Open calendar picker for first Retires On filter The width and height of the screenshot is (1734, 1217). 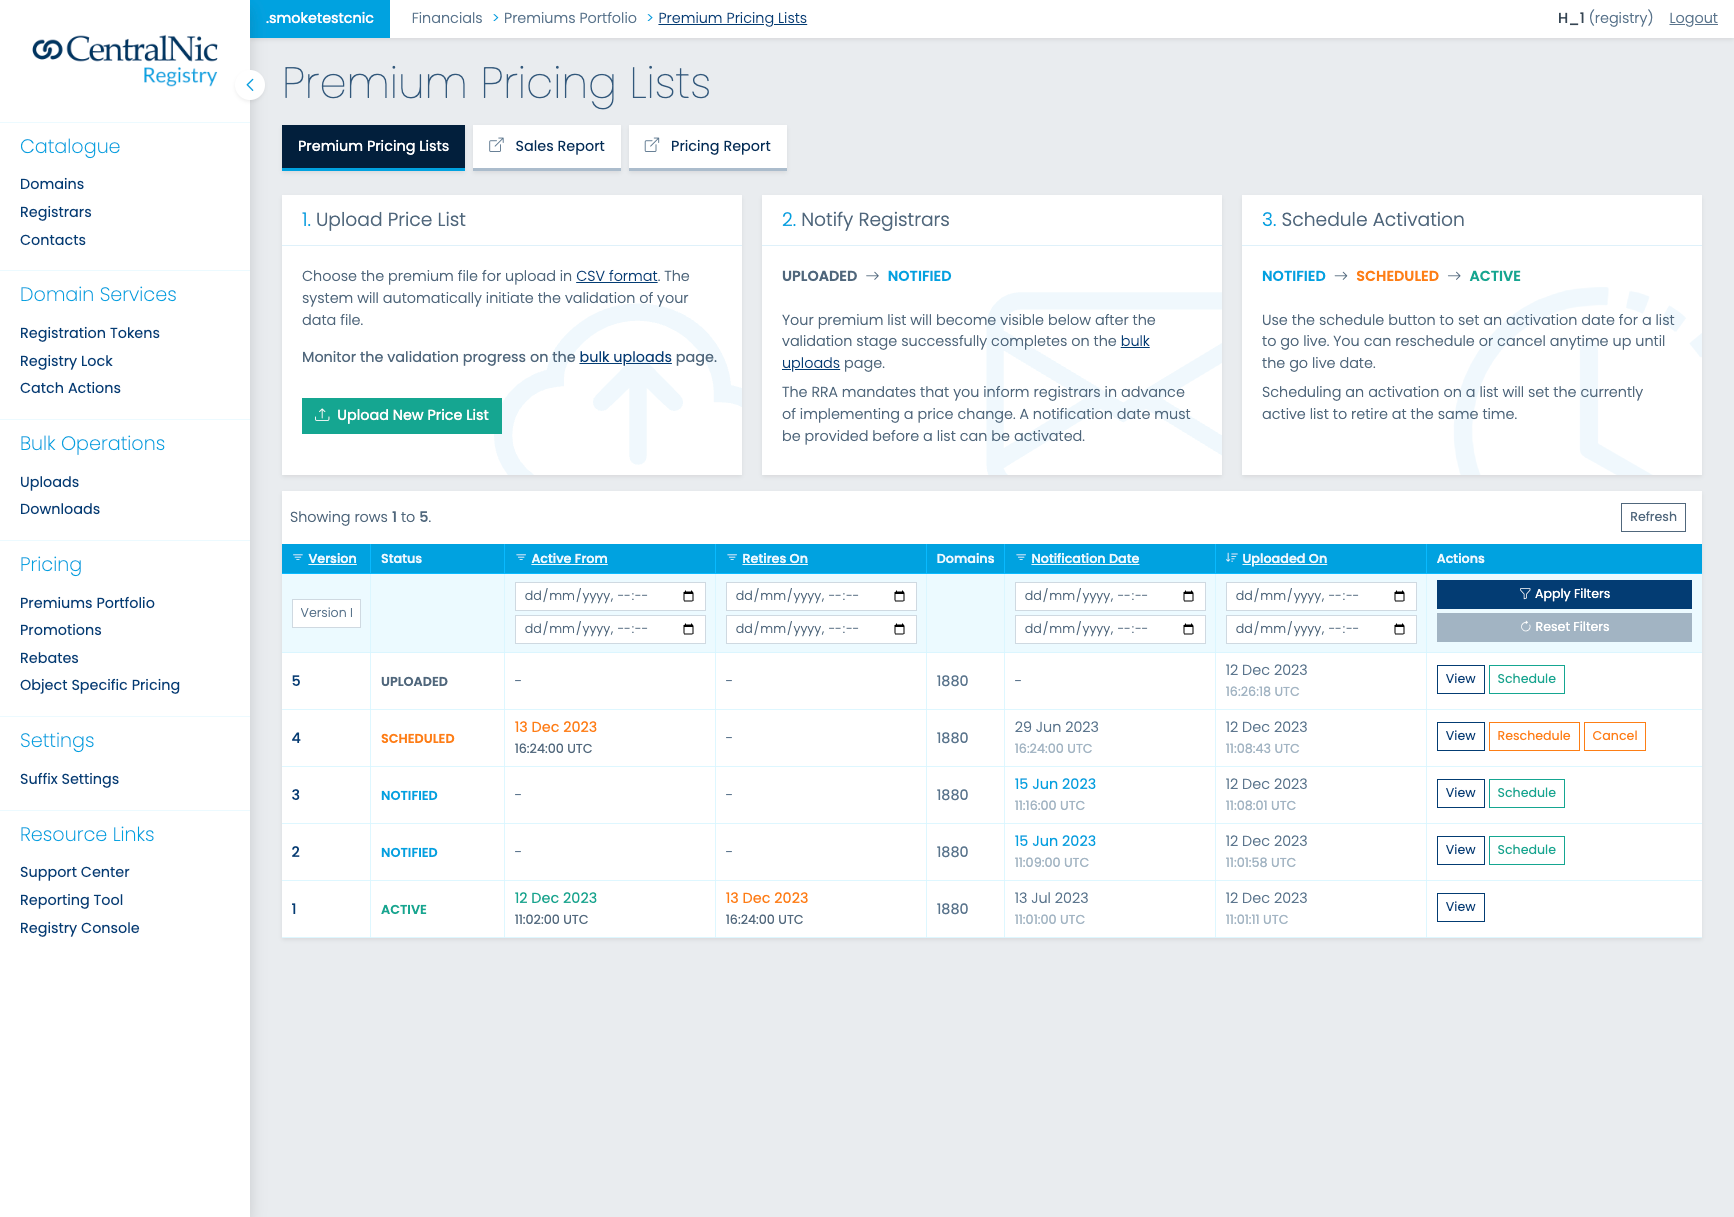coord(899,596)
